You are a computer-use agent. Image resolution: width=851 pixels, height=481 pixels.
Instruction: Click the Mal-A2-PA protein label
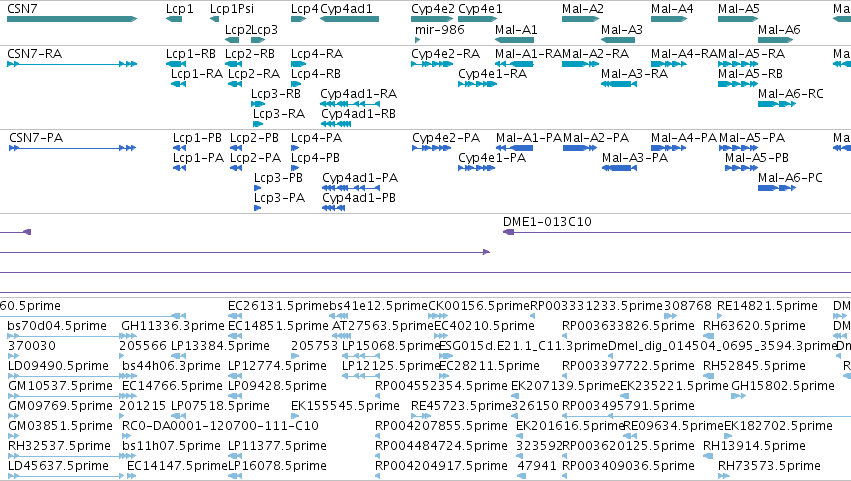point(596,138)
